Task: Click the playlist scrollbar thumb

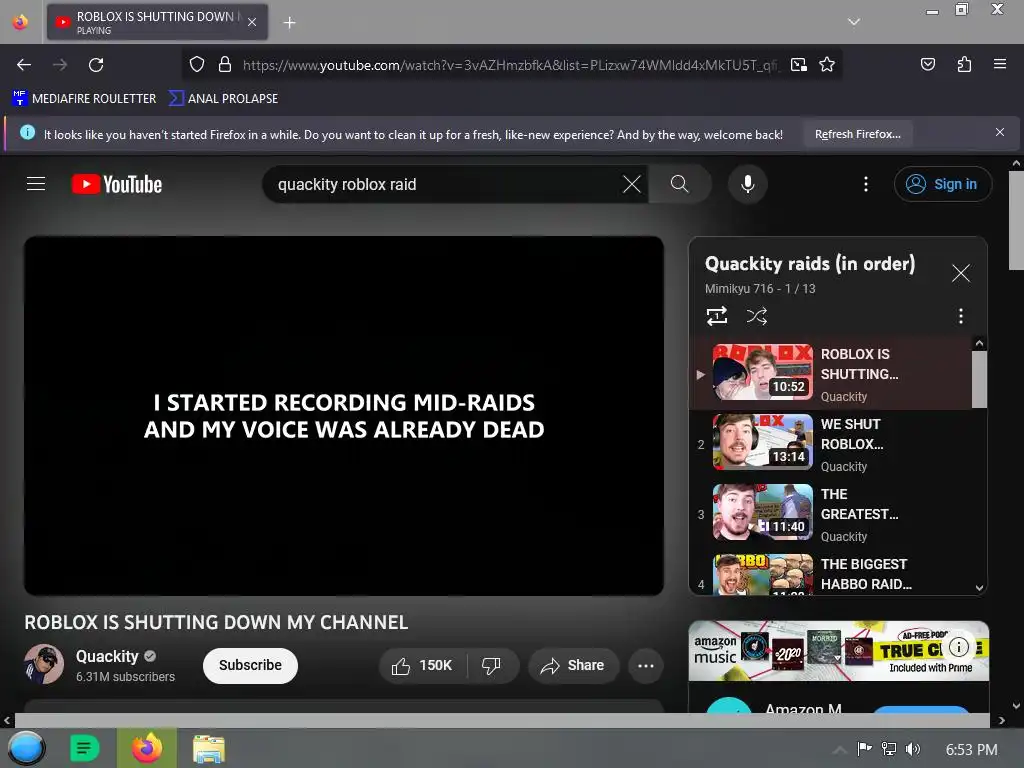Action: pyautogui.click(x=979, y=379)
